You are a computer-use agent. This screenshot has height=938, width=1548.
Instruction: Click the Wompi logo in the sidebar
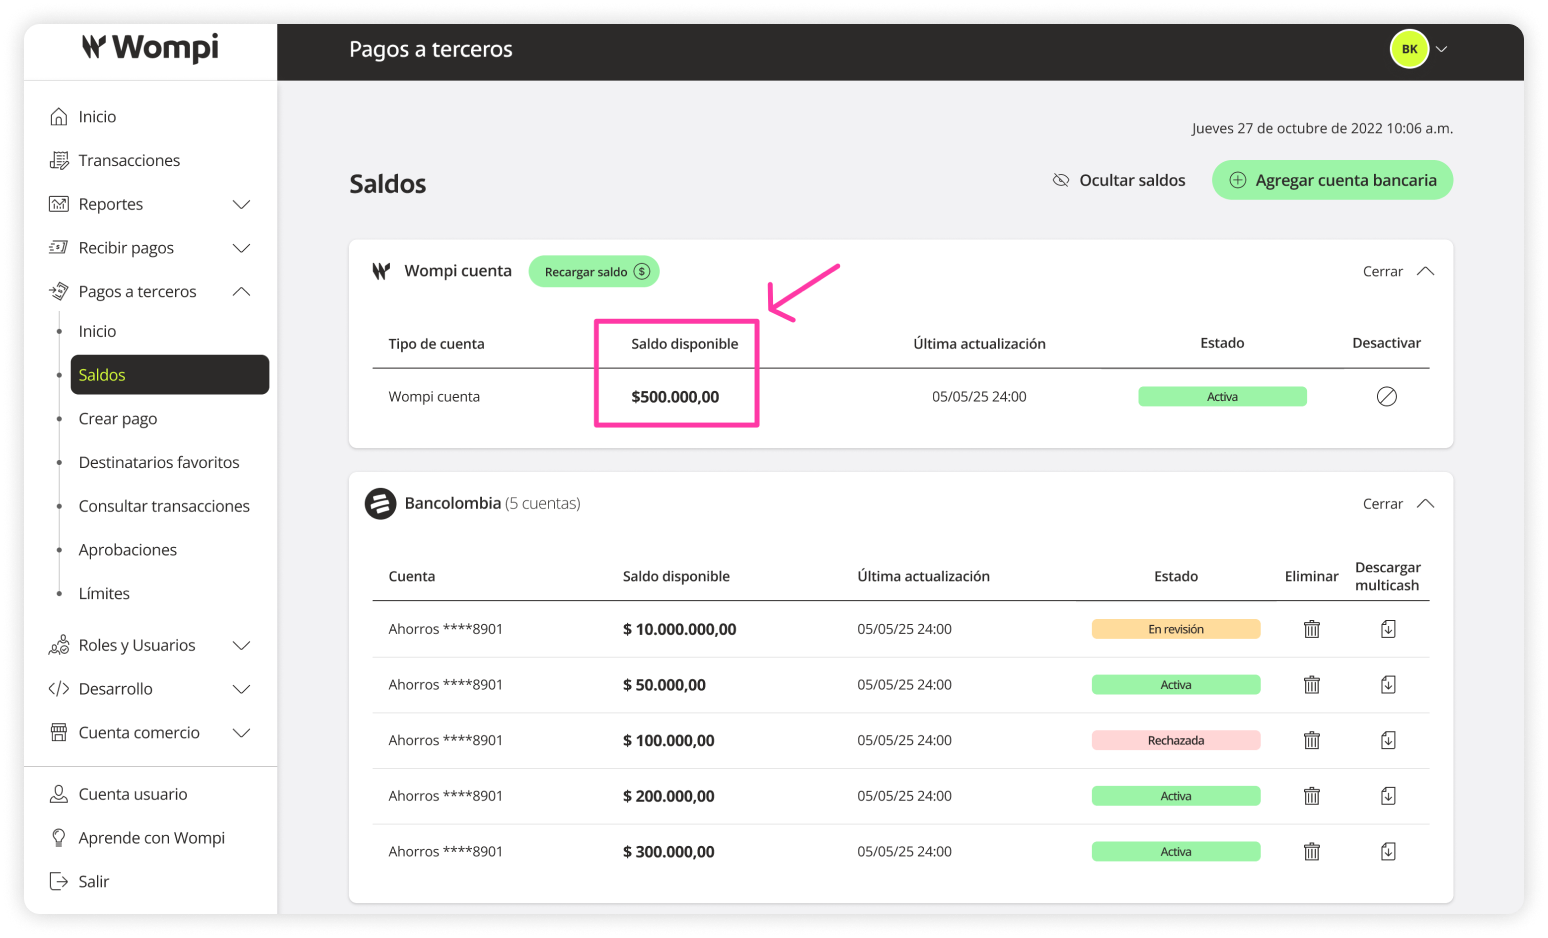tap(150, 47)
